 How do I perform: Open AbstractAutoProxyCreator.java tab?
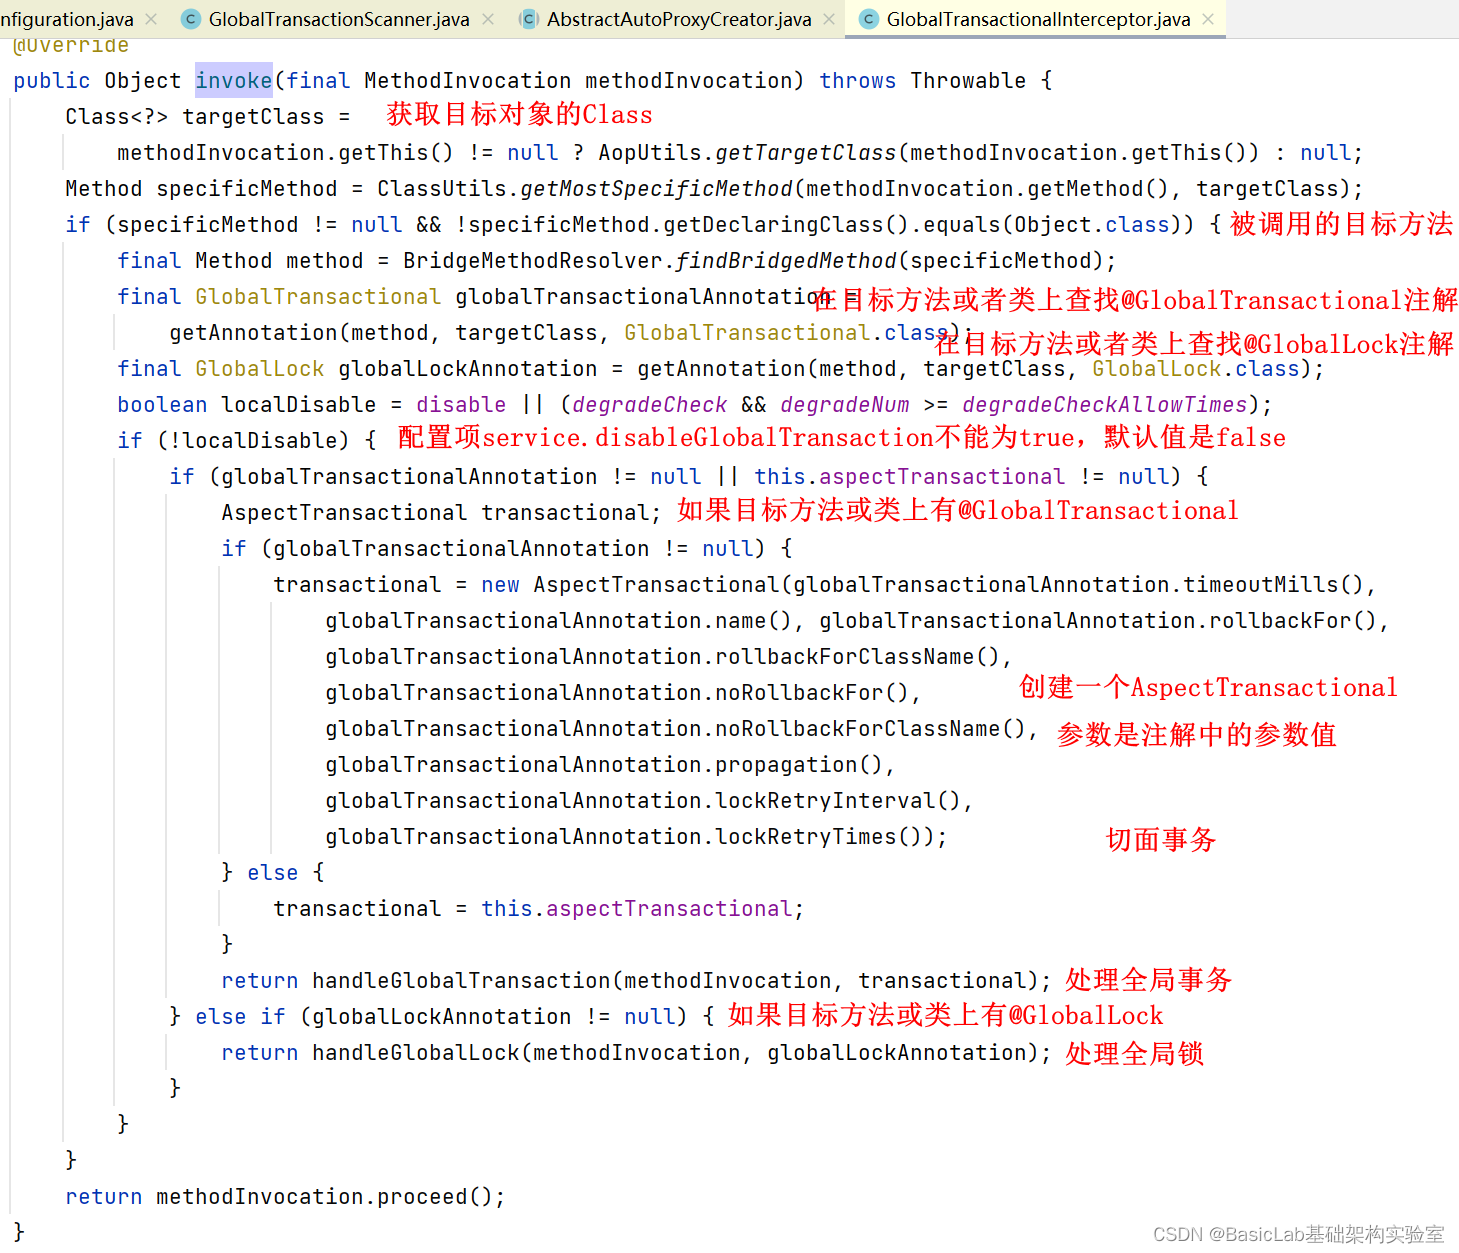click(678, 19)
